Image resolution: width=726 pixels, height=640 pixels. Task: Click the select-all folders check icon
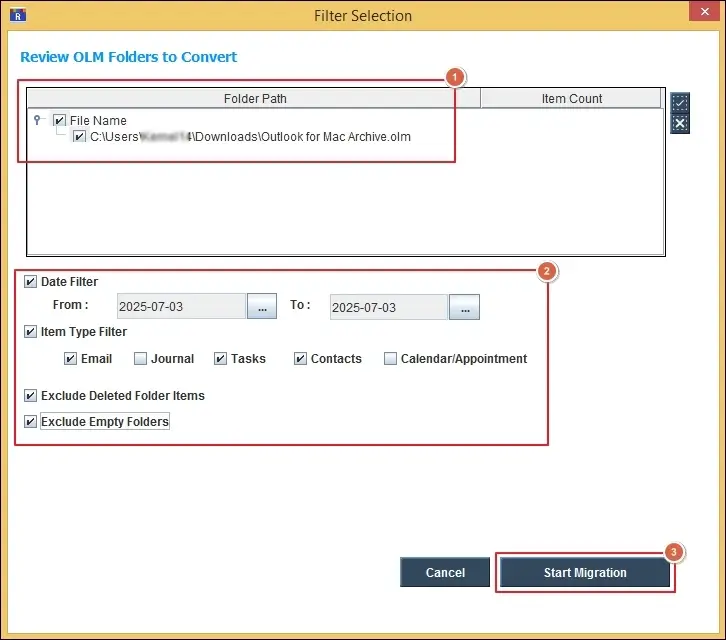click(x=680, y=102)
